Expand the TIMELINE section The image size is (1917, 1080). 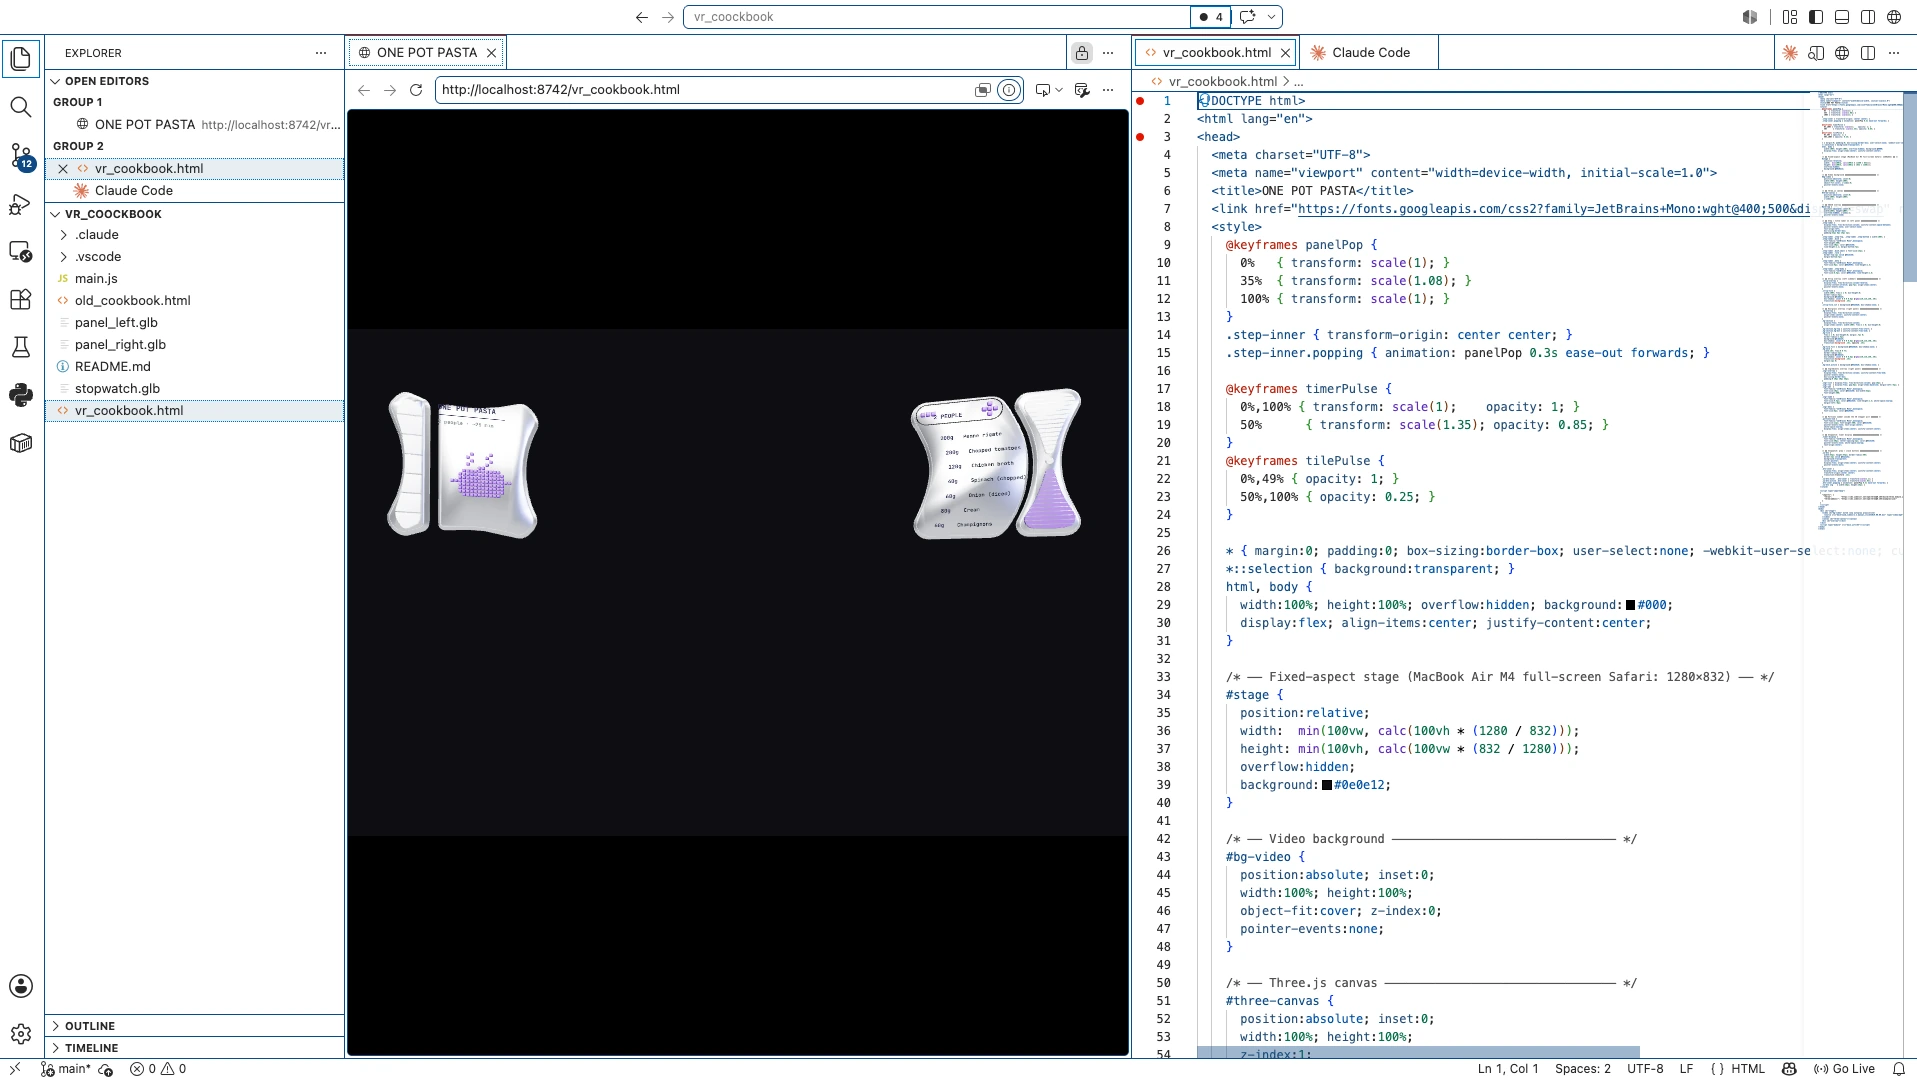pos(195,1048)
